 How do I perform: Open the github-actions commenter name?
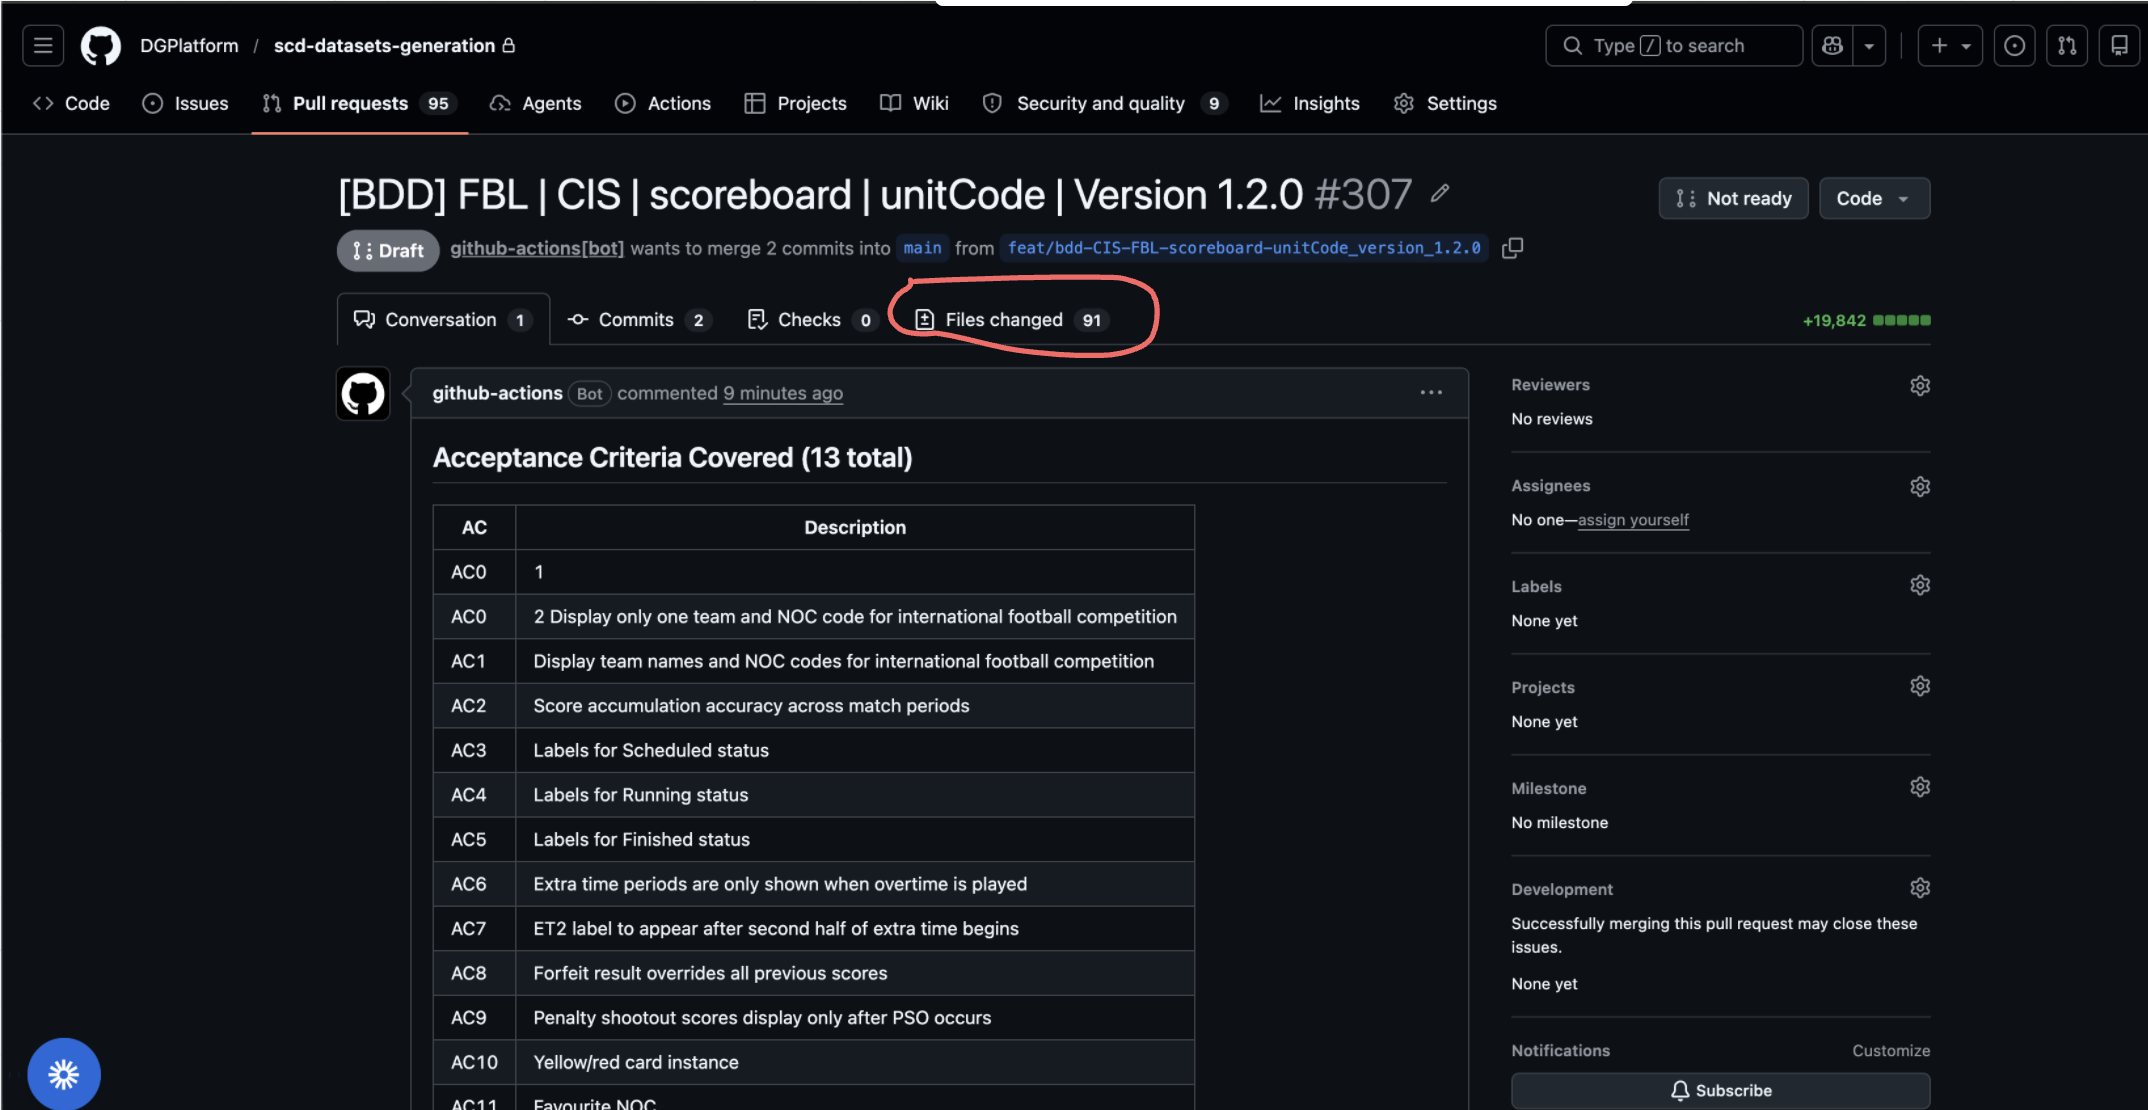[x=497, y=393]
